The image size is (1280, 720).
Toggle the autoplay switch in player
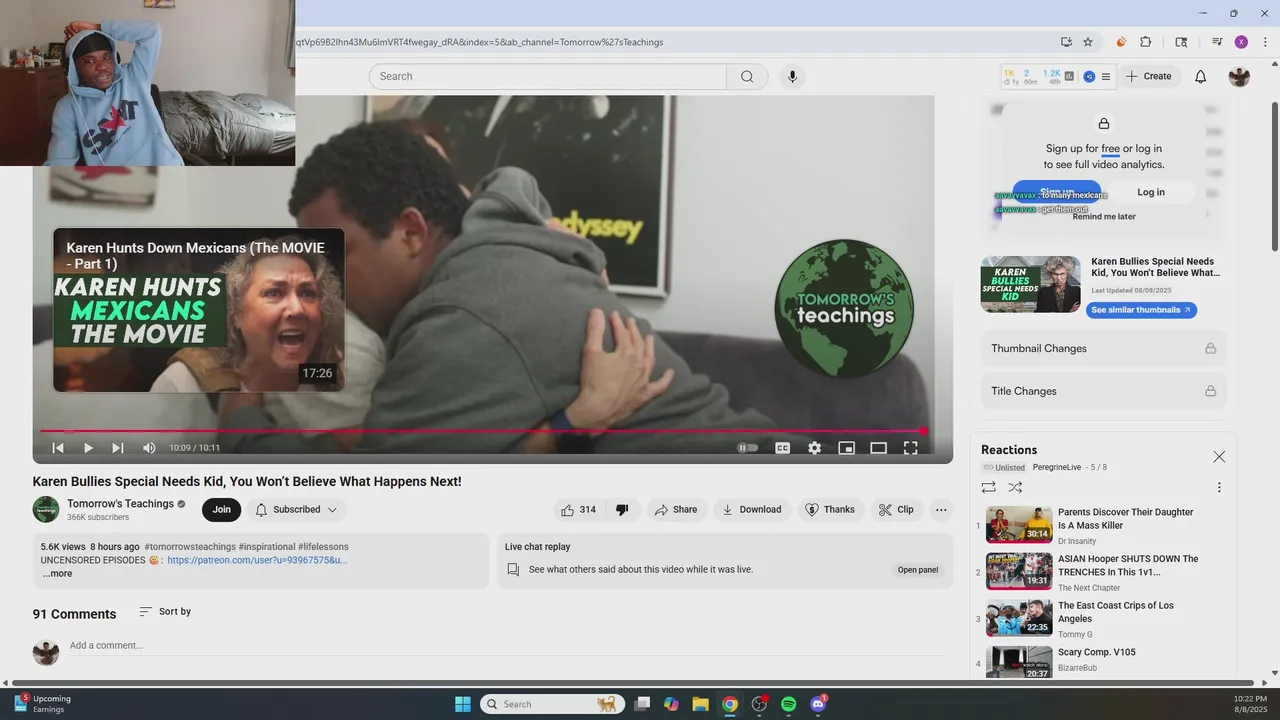748,448
